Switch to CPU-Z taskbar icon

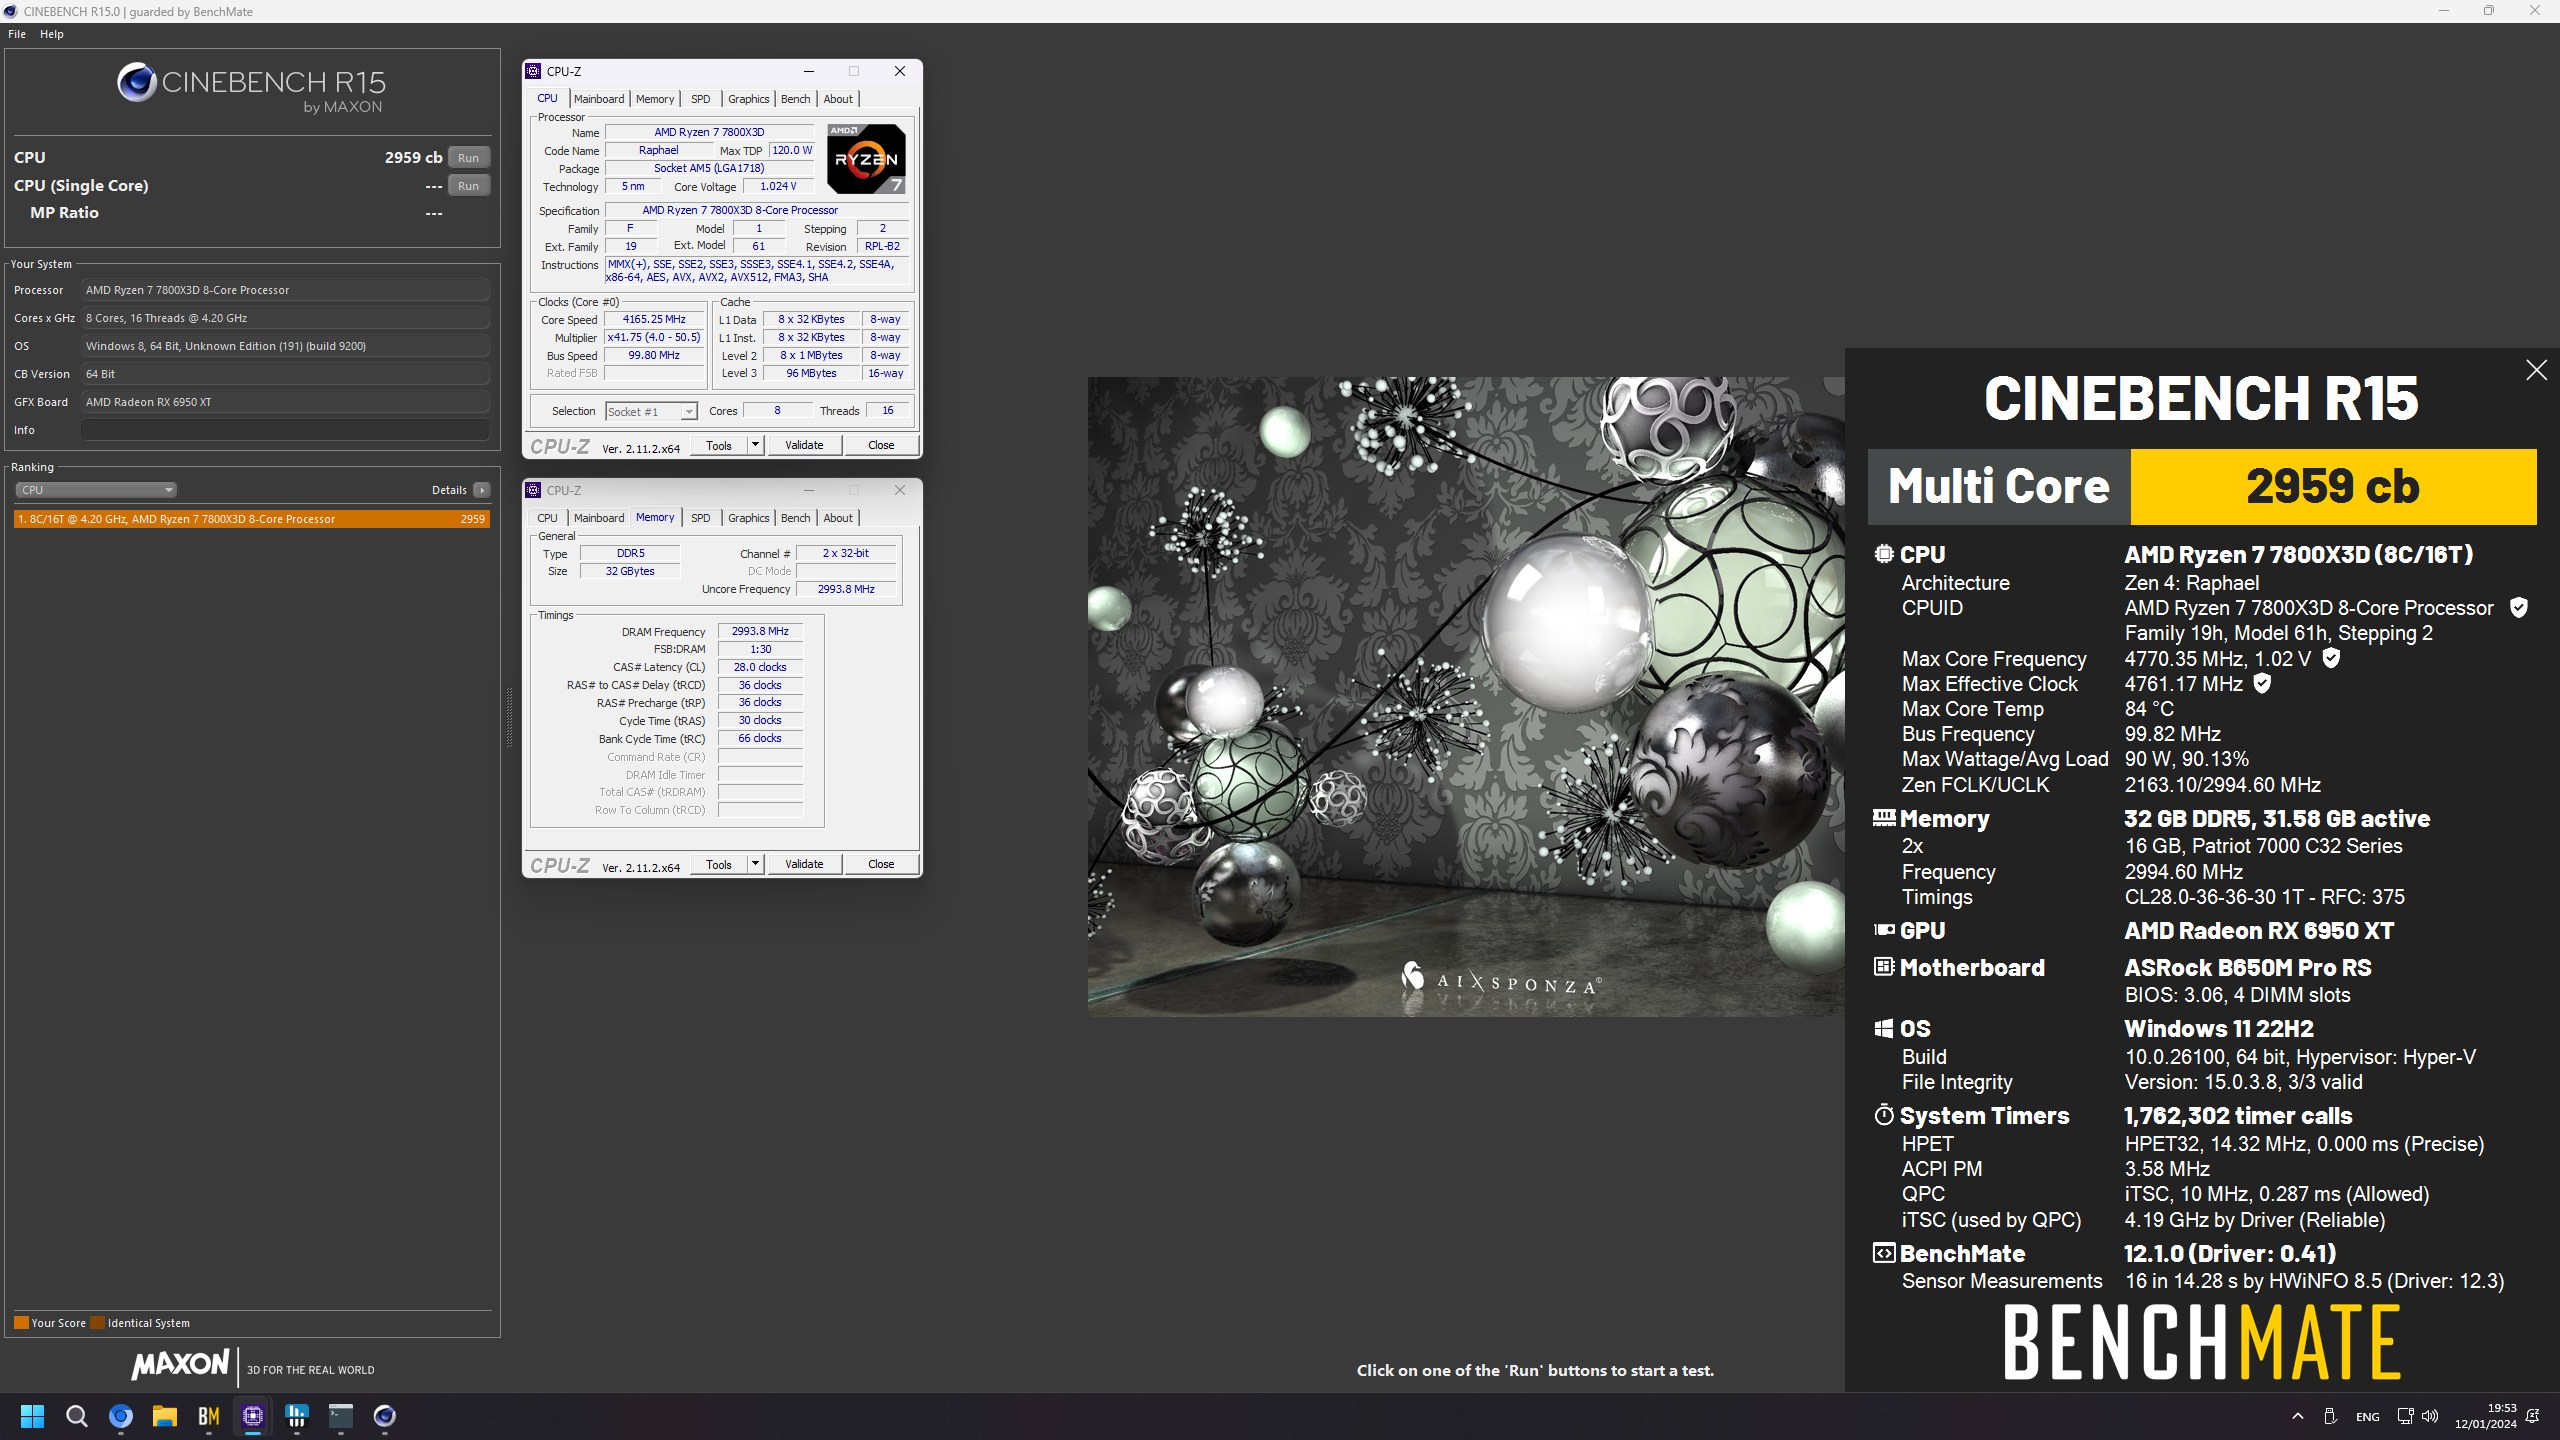[x=253, y=1416]
